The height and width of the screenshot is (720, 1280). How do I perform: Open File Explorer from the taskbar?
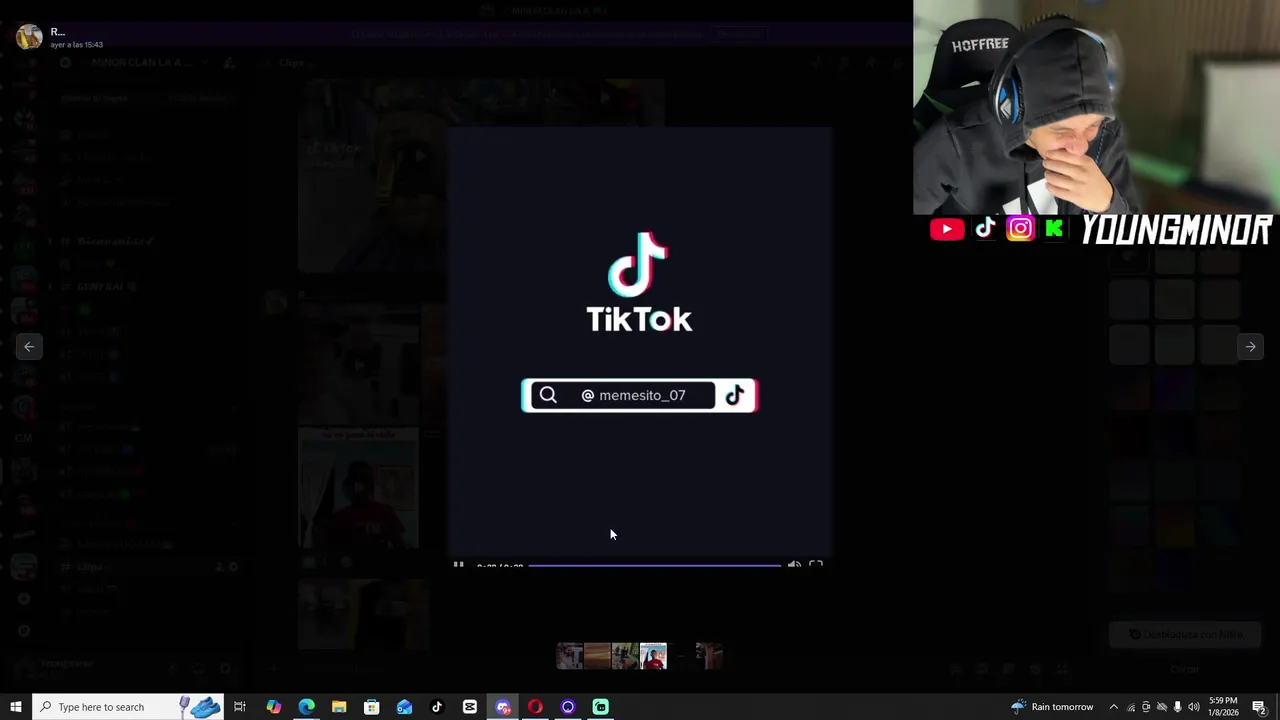[x=339, y=707]
